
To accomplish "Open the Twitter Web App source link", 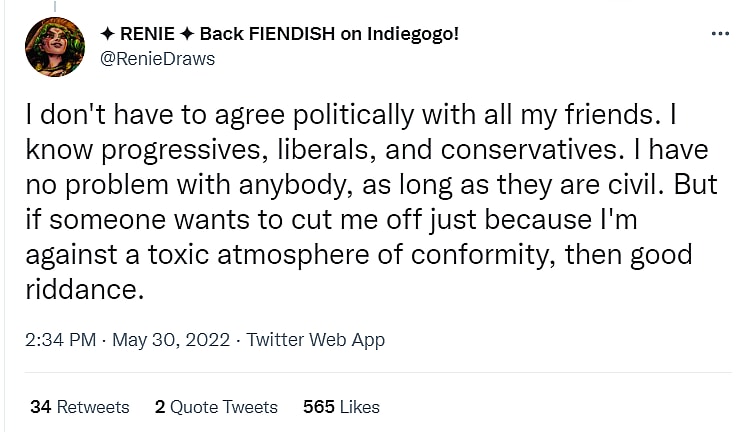I will pyautogui.click(x=315, y=340).
